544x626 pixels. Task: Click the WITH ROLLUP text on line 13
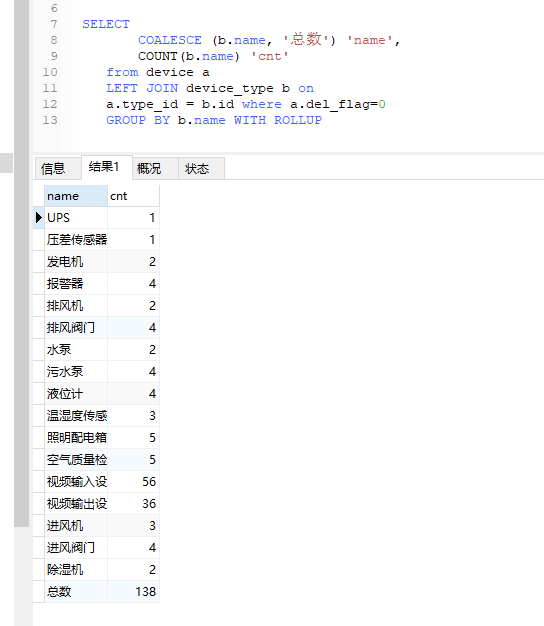pos(278,120)
